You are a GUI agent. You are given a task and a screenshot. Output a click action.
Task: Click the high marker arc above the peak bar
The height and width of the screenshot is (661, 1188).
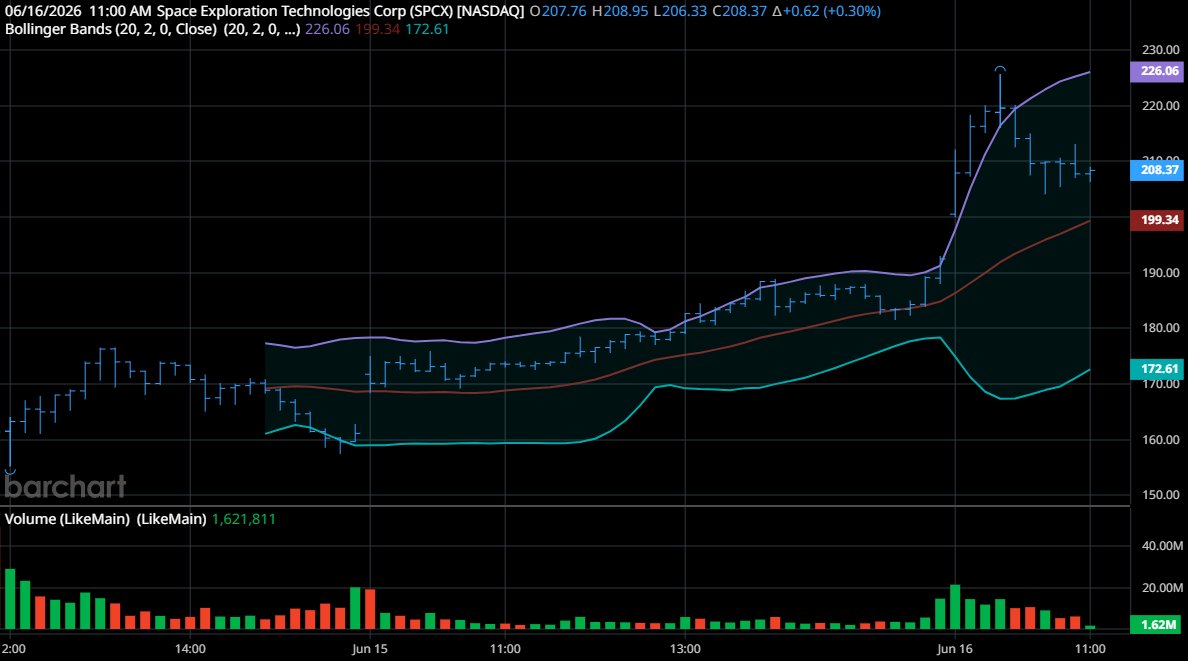[x=1000, y=69]
